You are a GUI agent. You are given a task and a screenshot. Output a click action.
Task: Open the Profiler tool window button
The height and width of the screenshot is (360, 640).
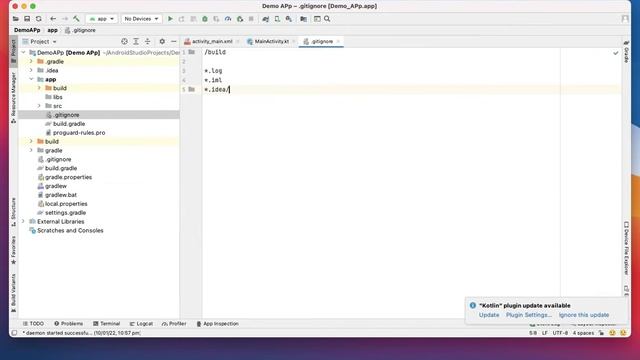pyautogui.click(x=174, y=324)
